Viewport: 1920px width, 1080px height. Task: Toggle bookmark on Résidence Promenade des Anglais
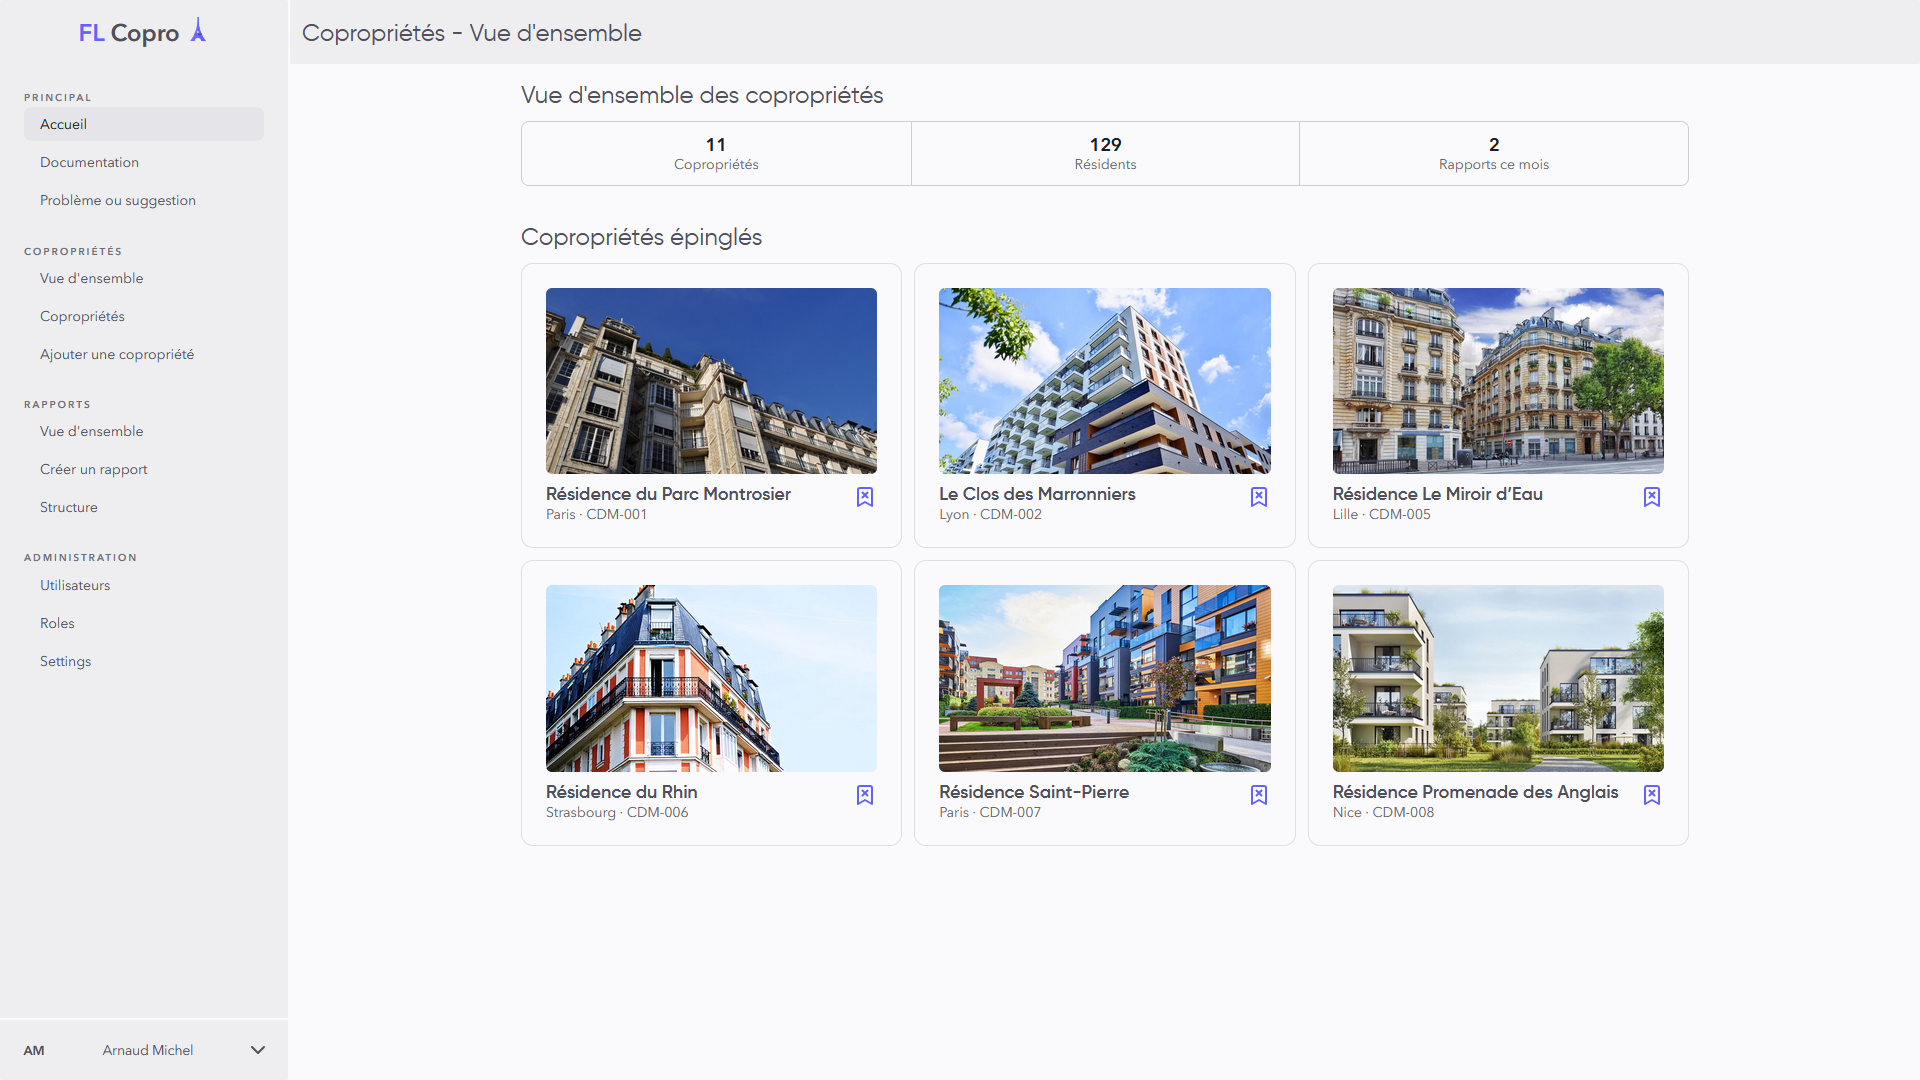(1652, 795)
